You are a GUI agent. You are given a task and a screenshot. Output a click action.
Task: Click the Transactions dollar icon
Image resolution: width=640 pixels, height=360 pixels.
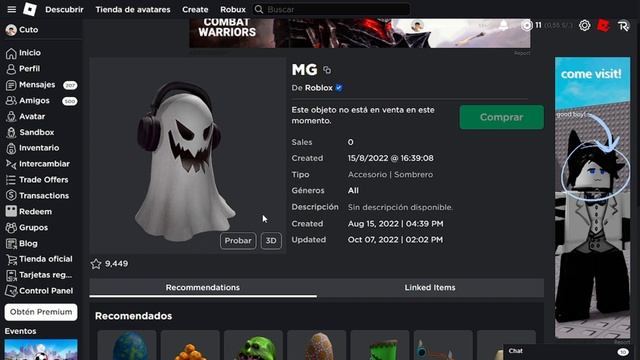click(x=11, y=196)
